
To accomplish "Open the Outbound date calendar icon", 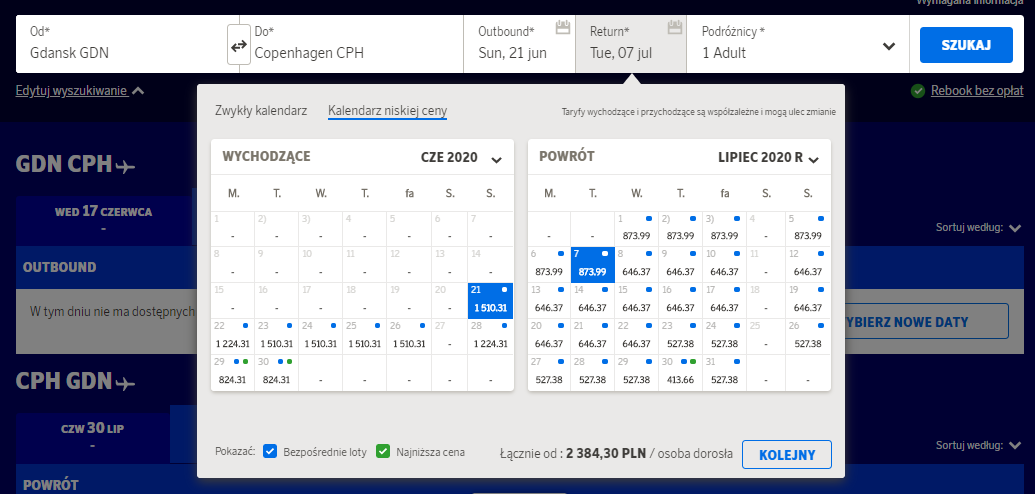I will [x=562, y=27].
